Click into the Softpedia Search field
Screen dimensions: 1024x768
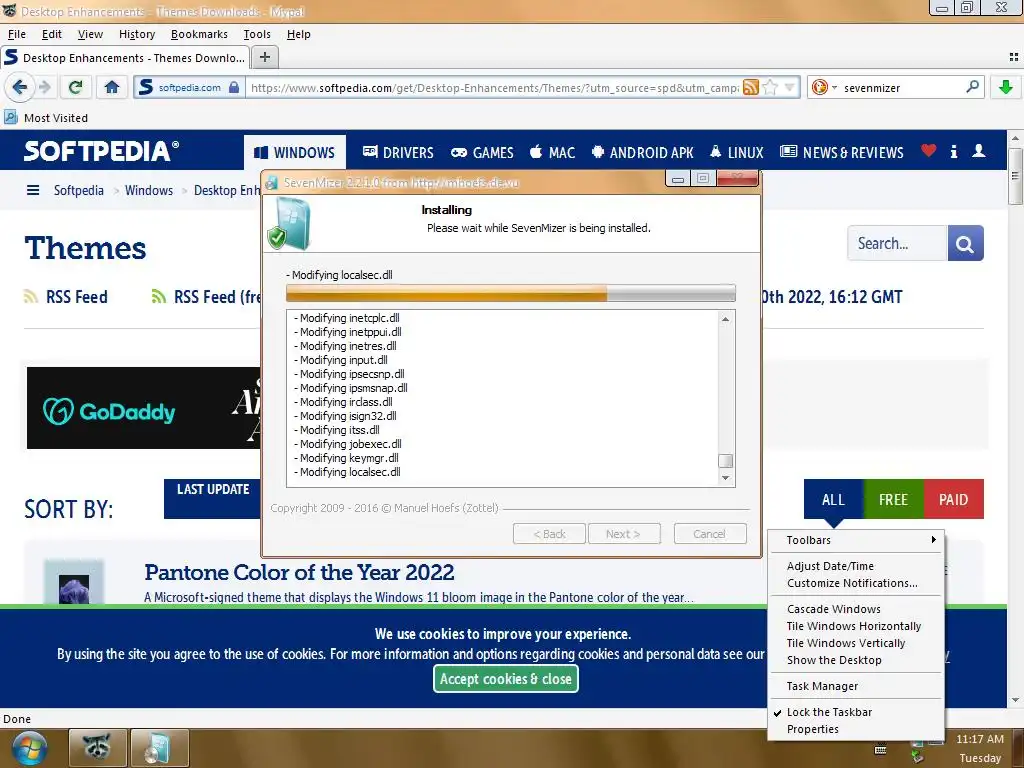[897, 244]
